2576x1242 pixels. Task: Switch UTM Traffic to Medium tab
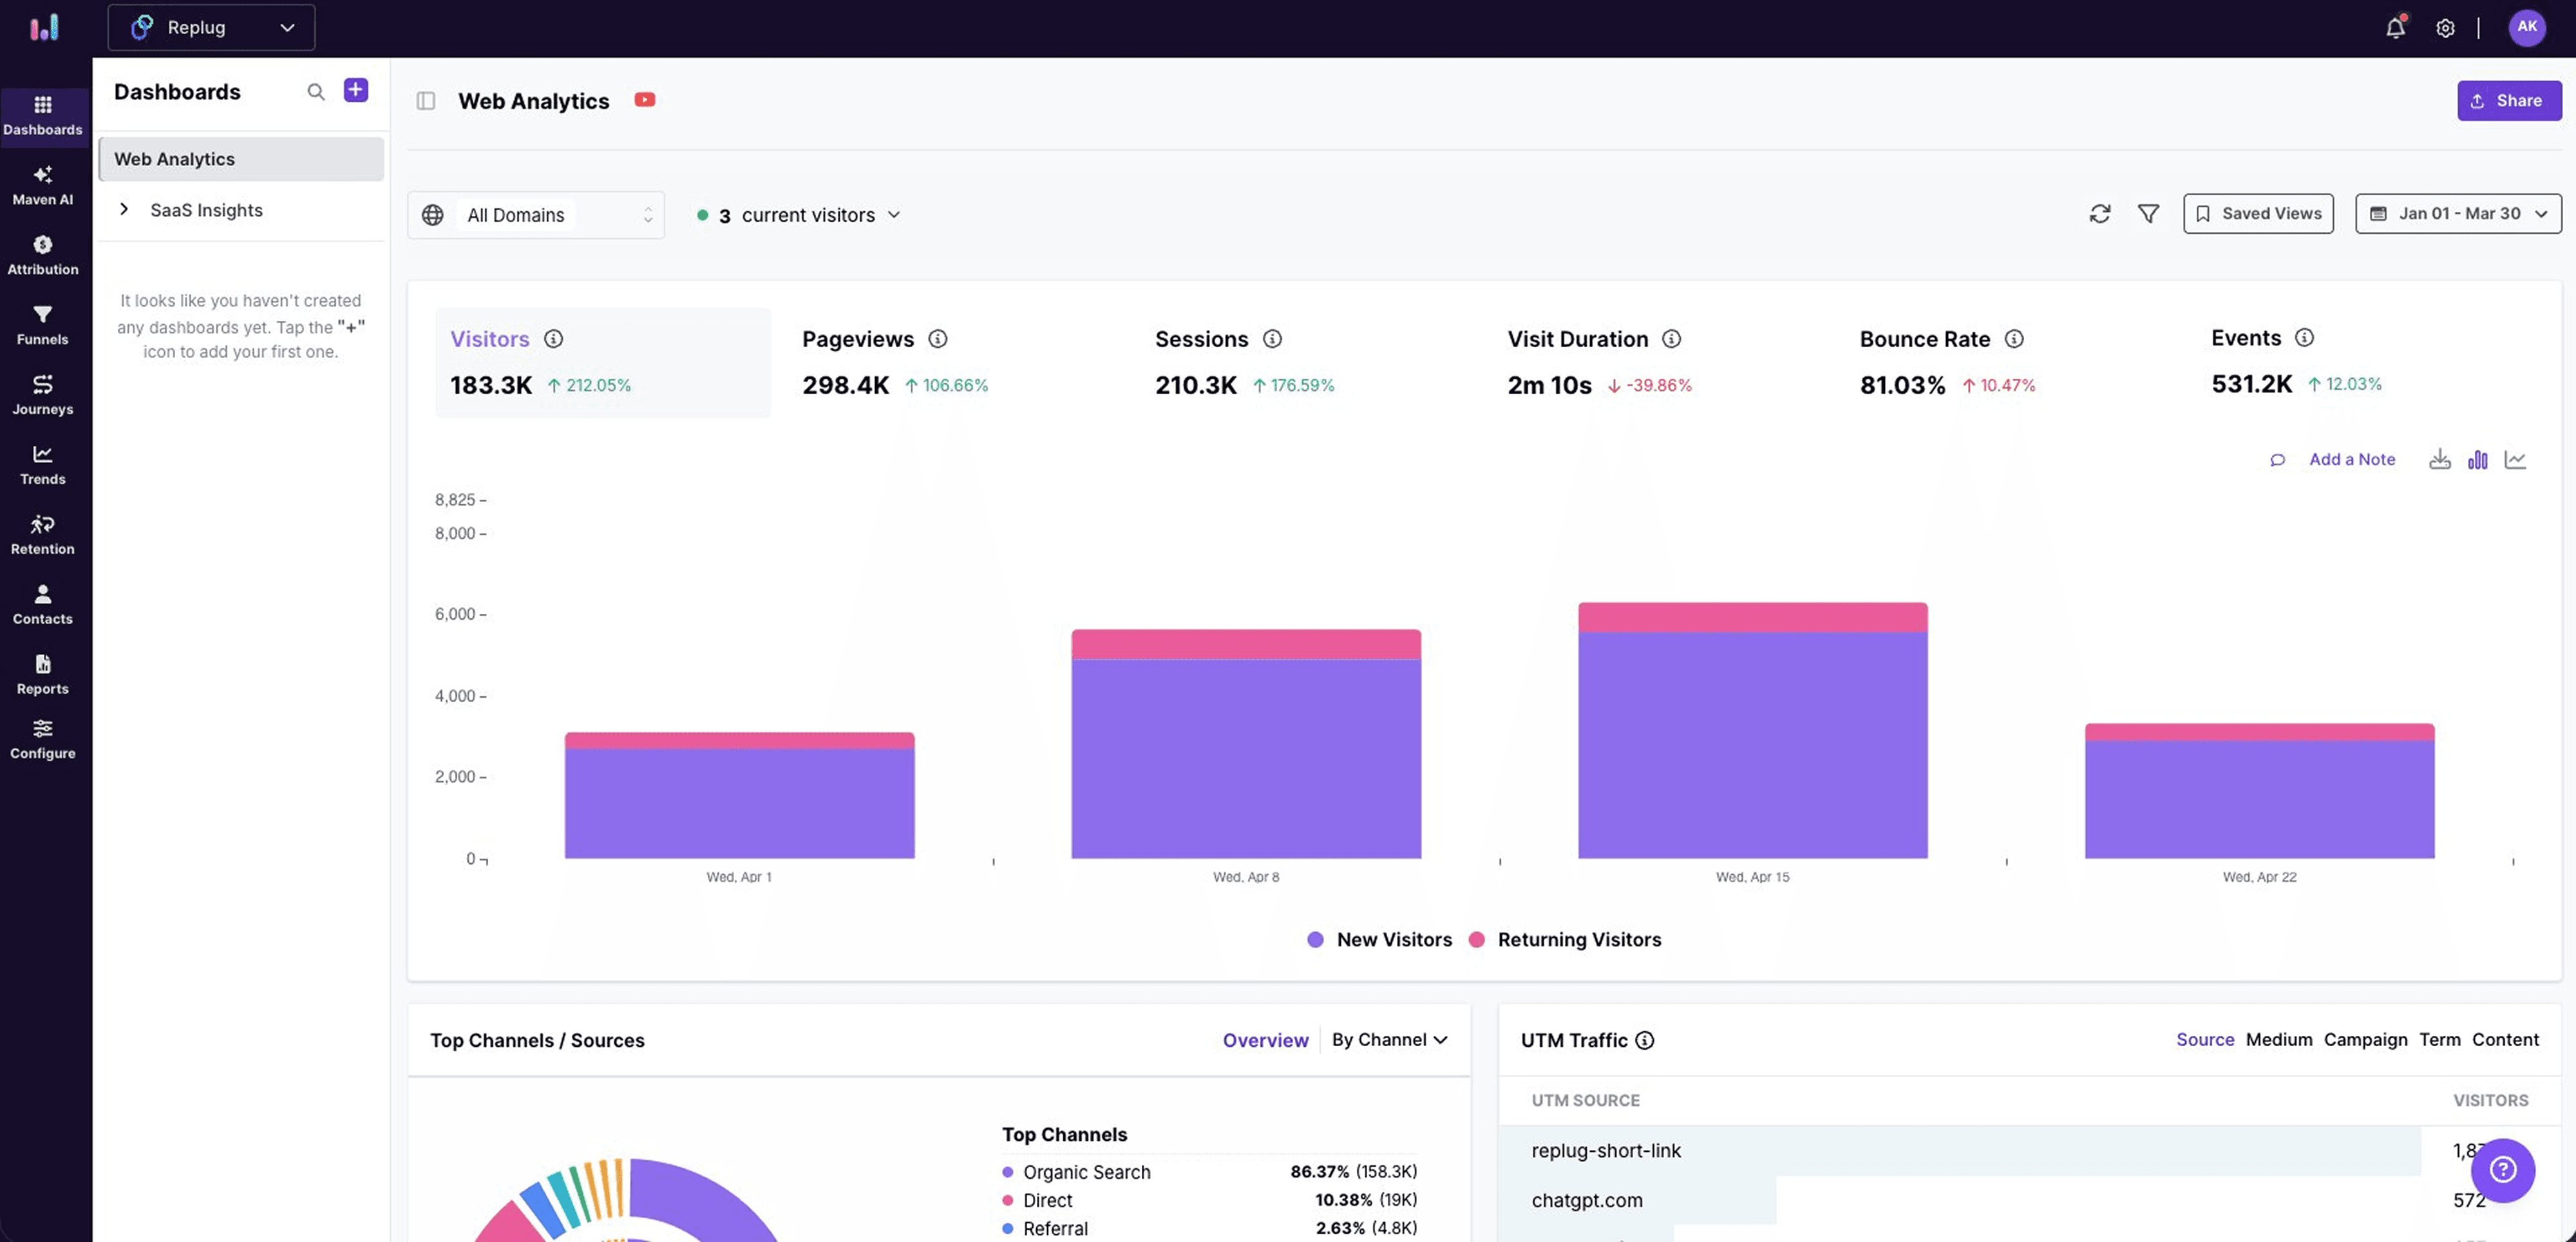2279,1040
